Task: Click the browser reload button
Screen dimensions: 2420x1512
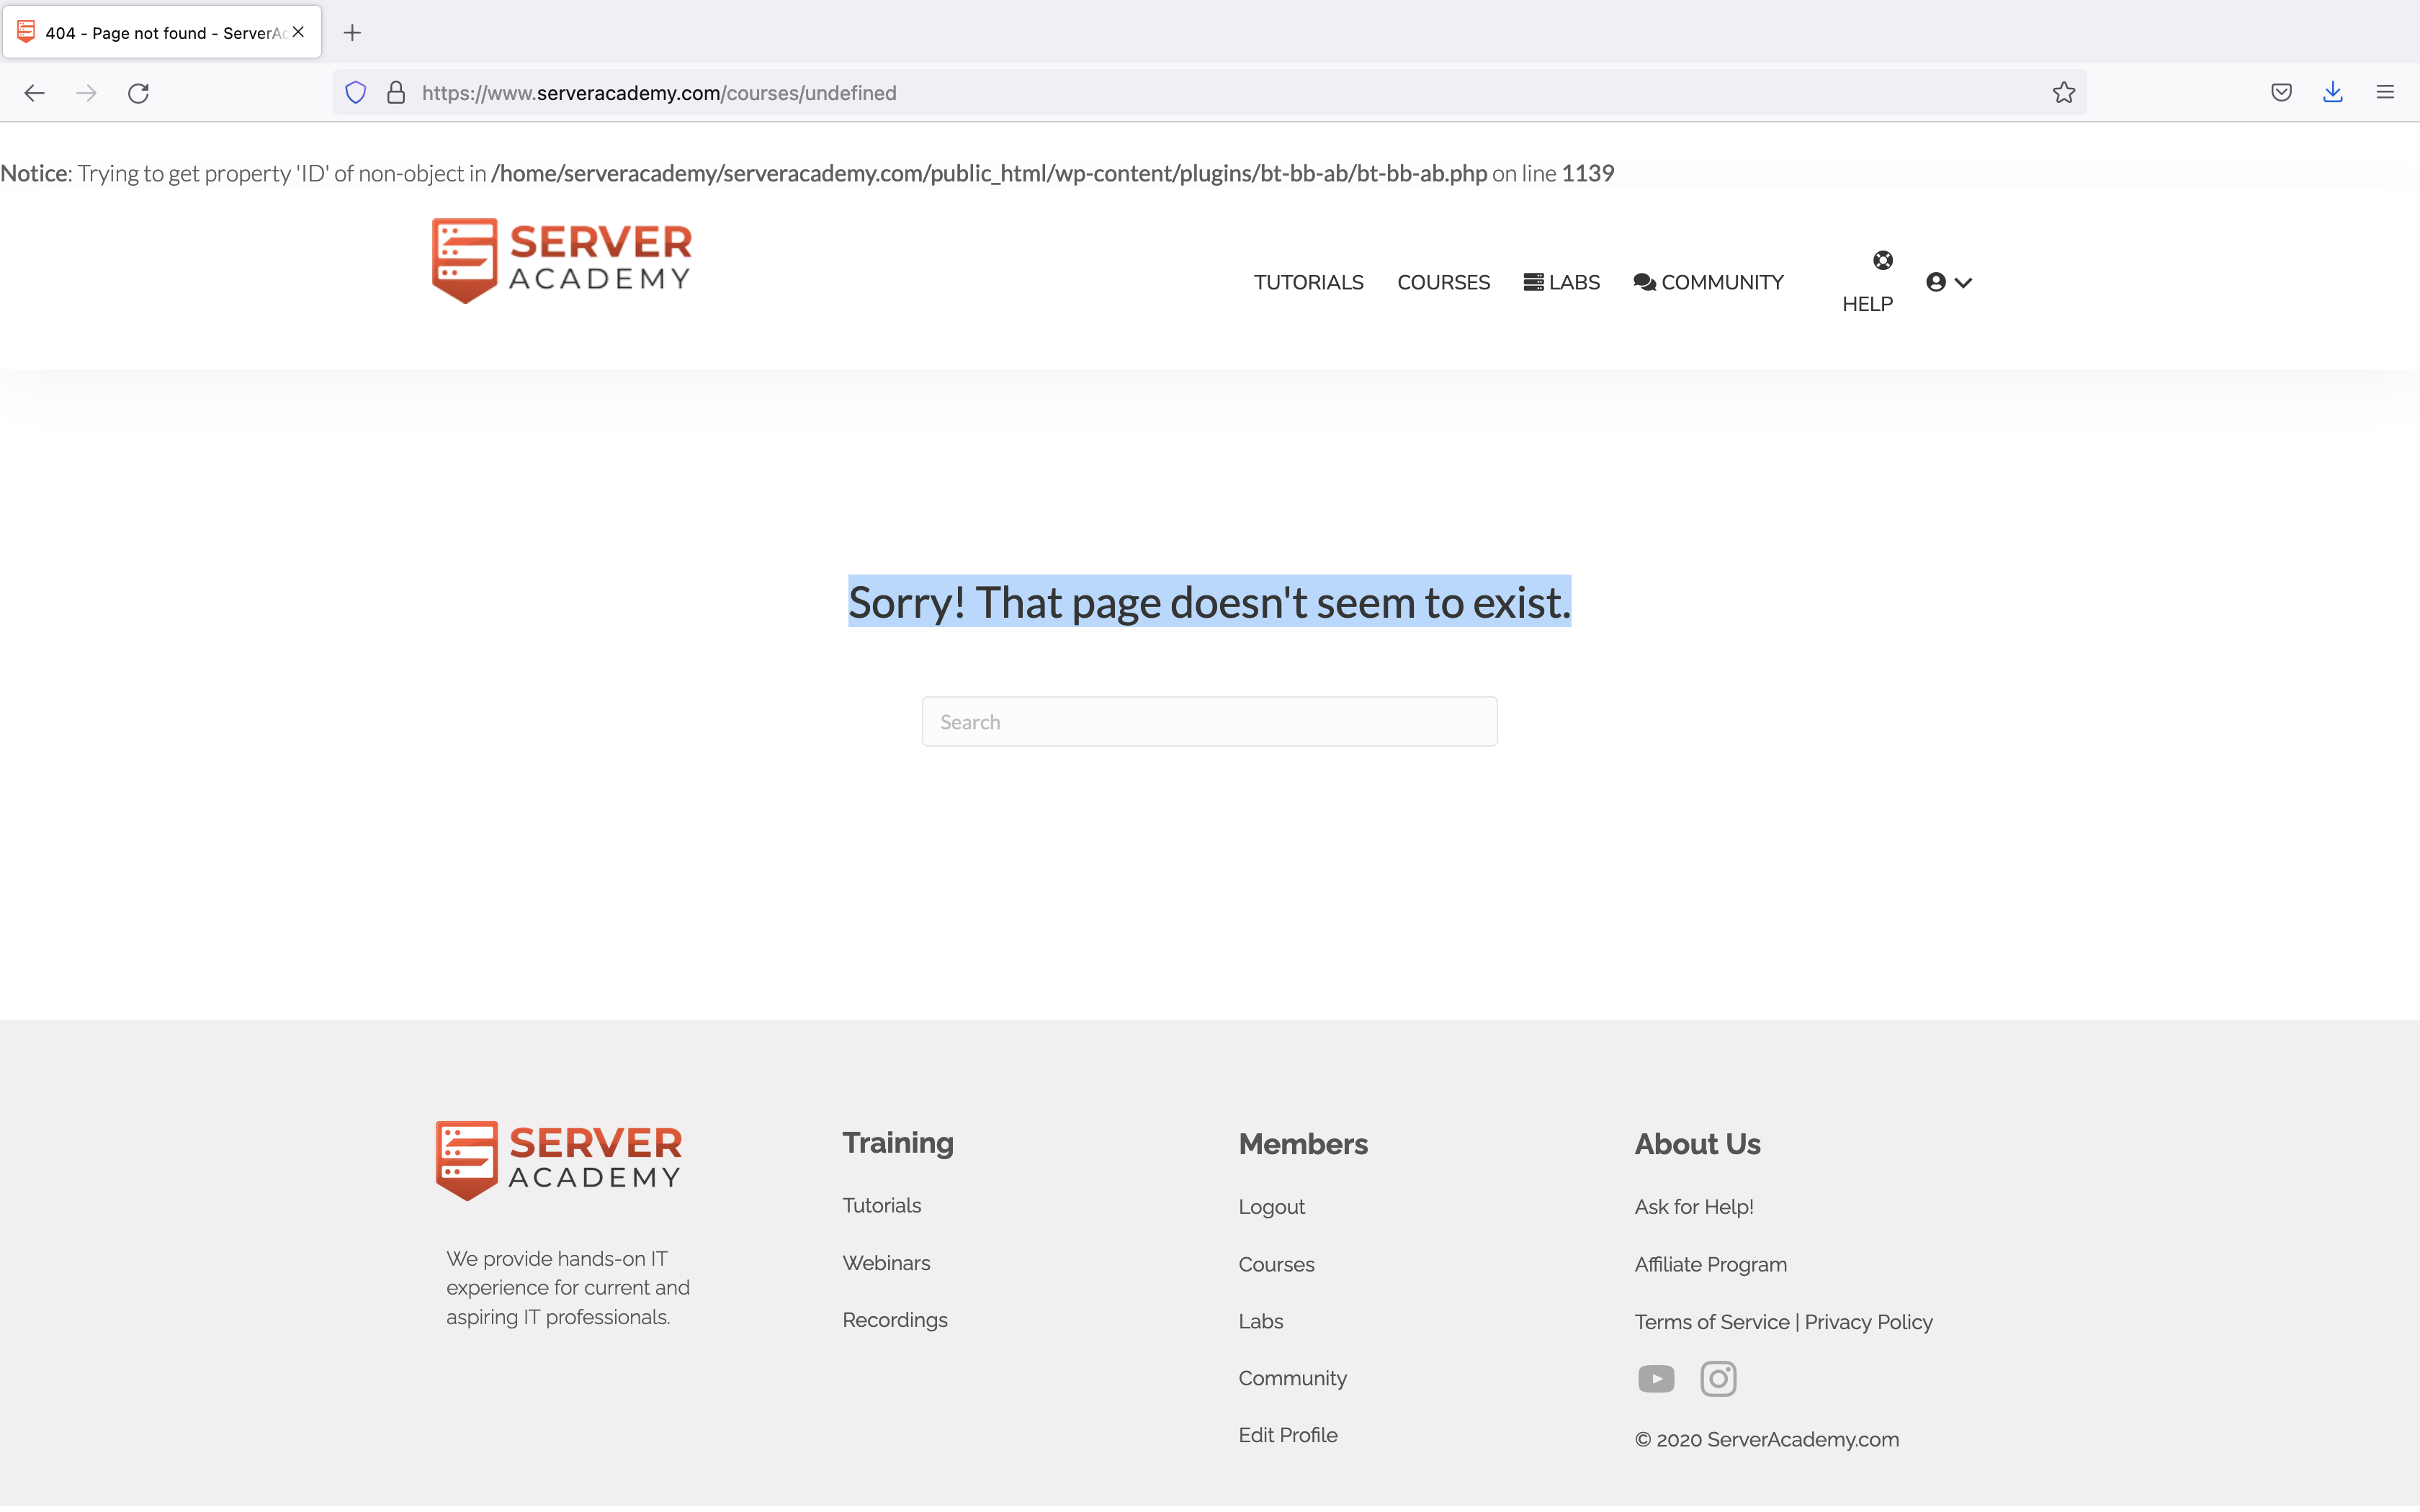Action: click(x=138, y=93)
